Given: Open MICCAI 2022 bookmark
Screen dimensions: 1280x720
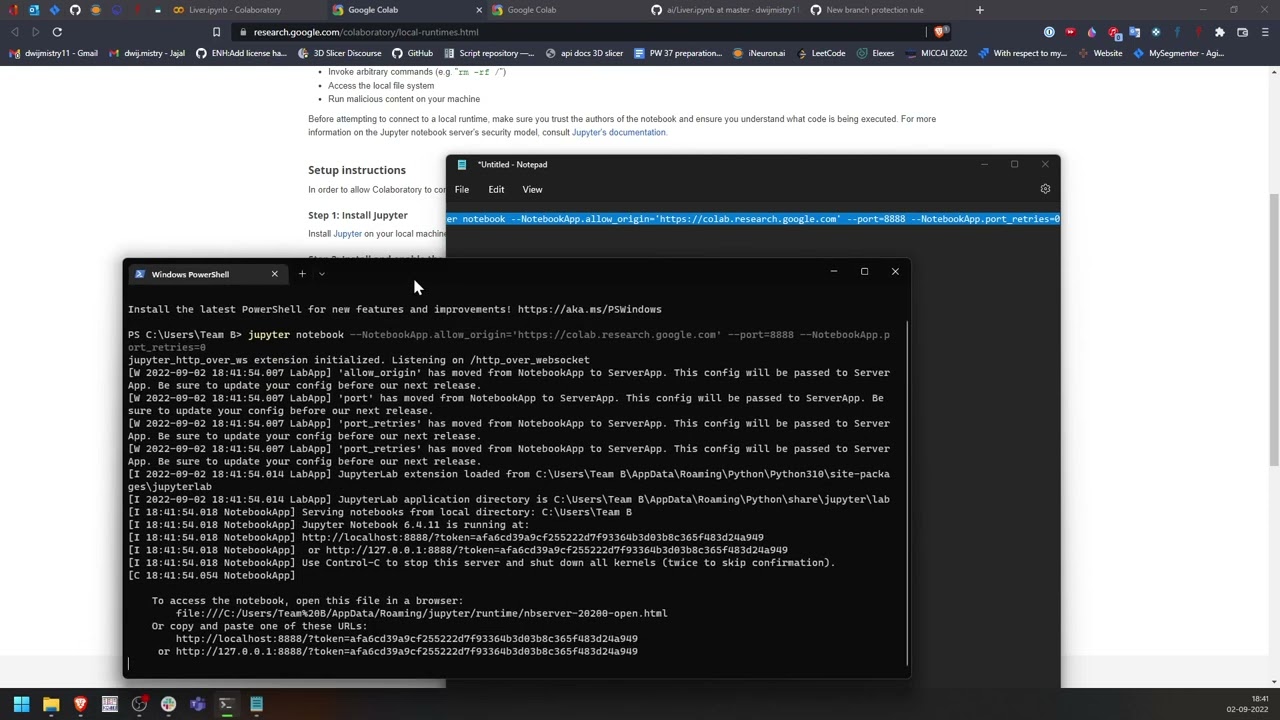Looking at the screenshot, I should (x=937, y=53).
